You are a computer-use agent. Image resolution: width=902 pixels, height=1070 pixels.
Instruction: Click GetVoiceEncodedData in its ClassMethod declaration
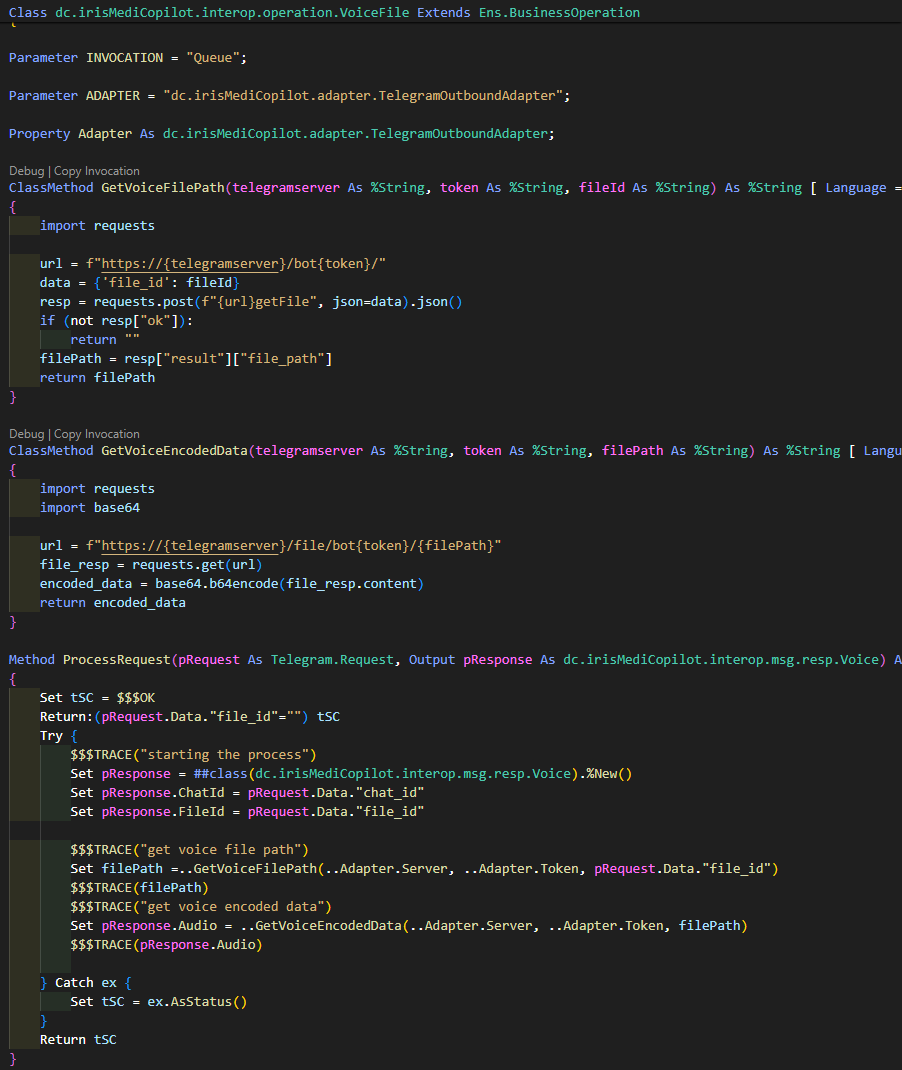point(175,451)
